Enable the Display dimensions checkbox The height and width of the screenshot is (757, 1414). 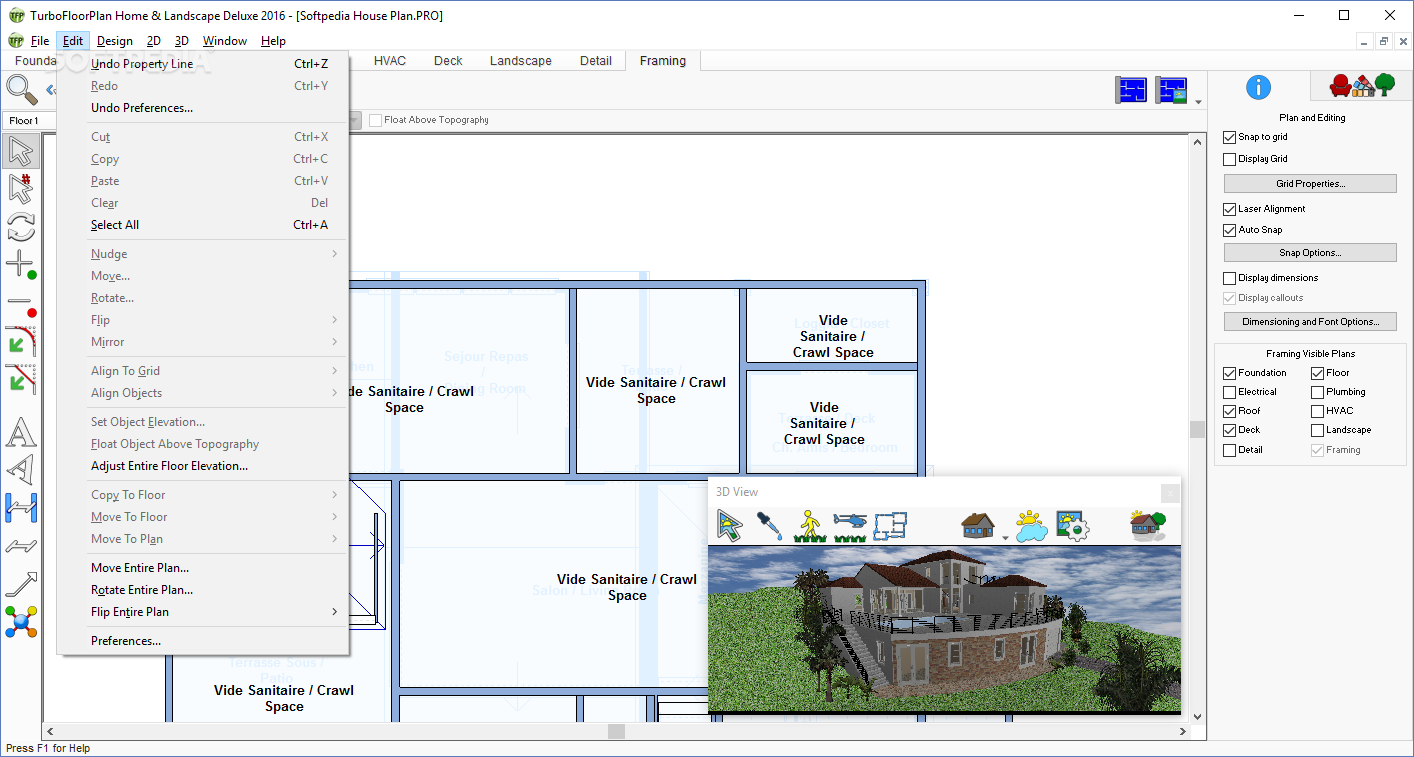(x=1230, y=278)
